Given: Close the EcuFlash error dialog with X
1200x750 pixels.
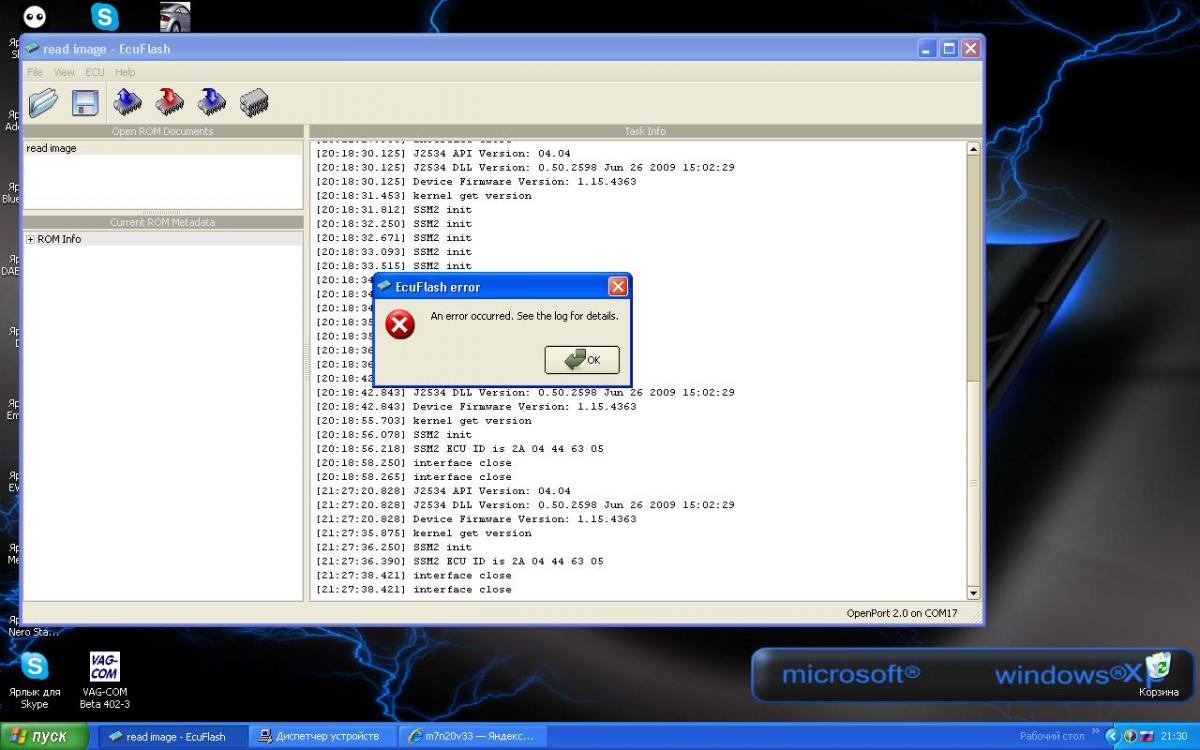Looking at the screenshot, I should click(x=618, y=287).
